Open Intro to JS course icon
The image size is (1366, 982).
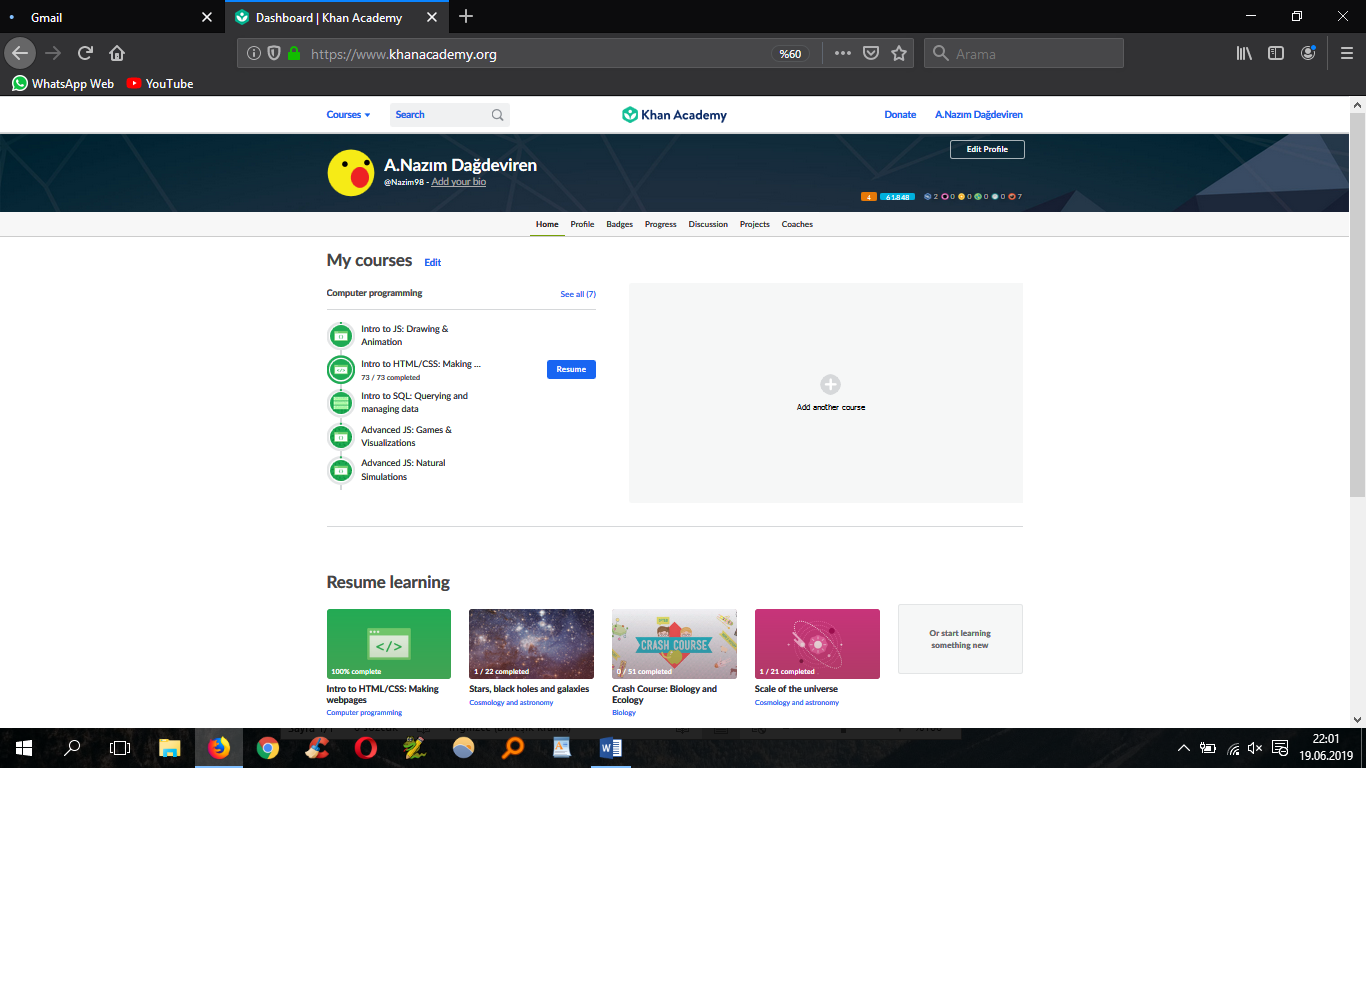[341, 336]
